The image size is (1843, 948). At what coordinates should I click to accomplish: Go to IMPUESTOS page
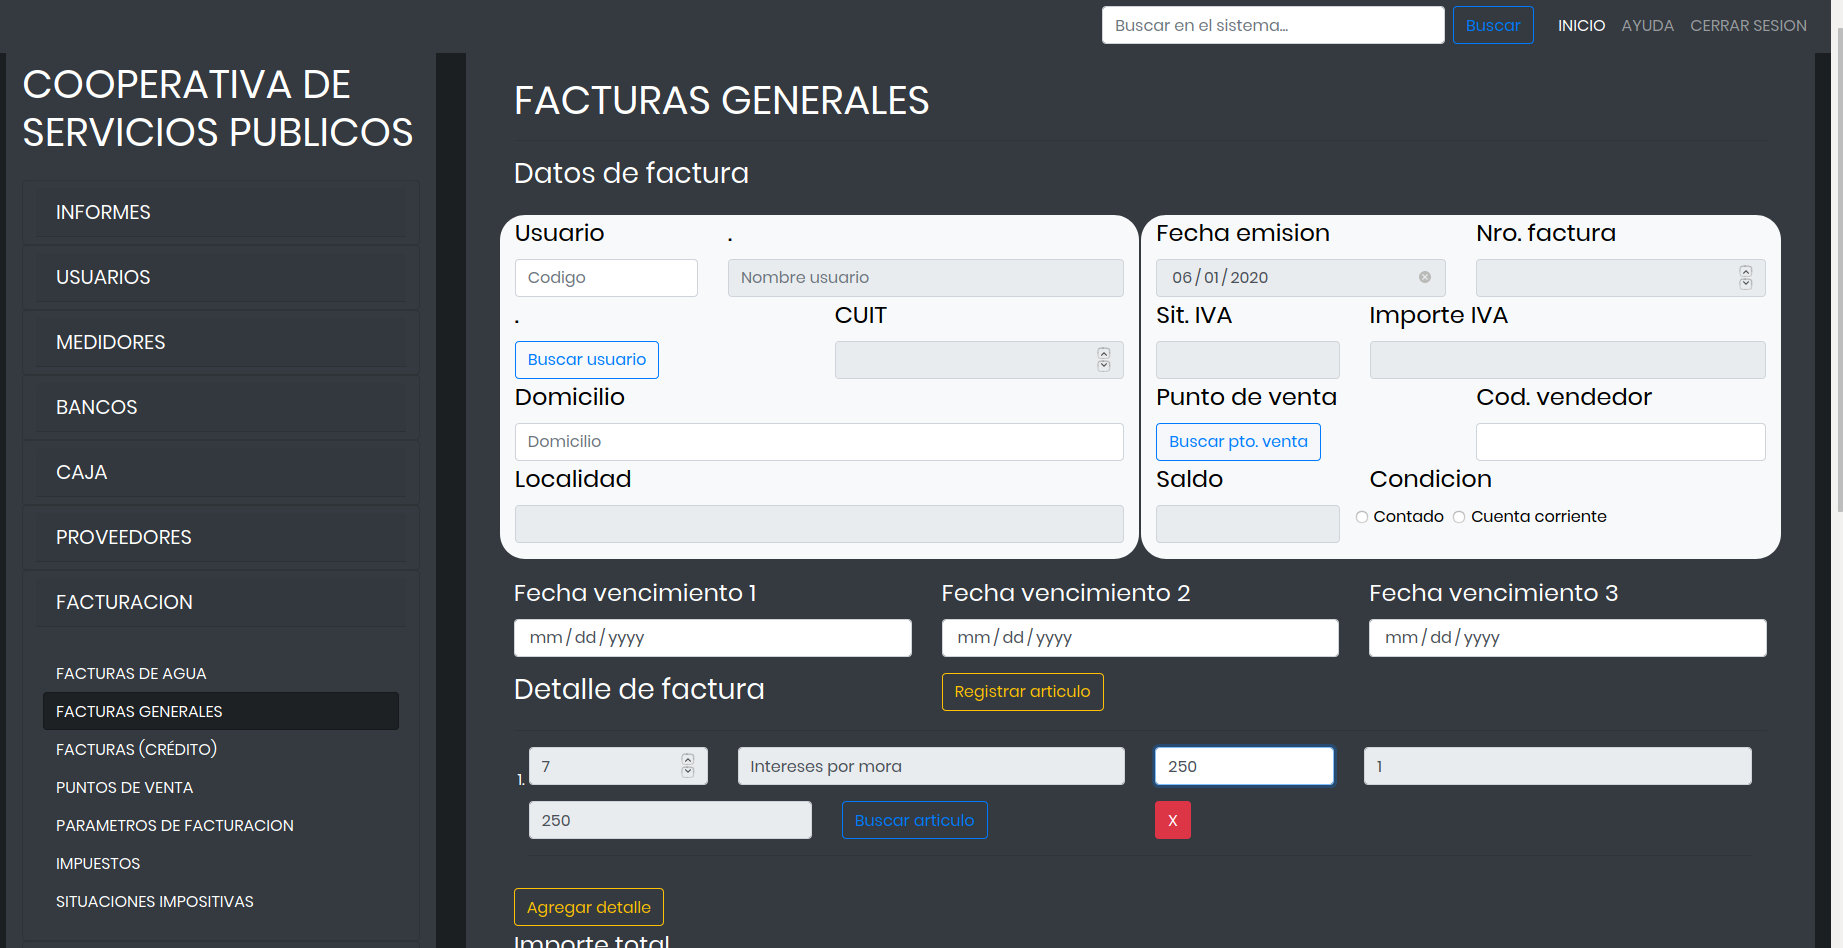pos(221,863)
